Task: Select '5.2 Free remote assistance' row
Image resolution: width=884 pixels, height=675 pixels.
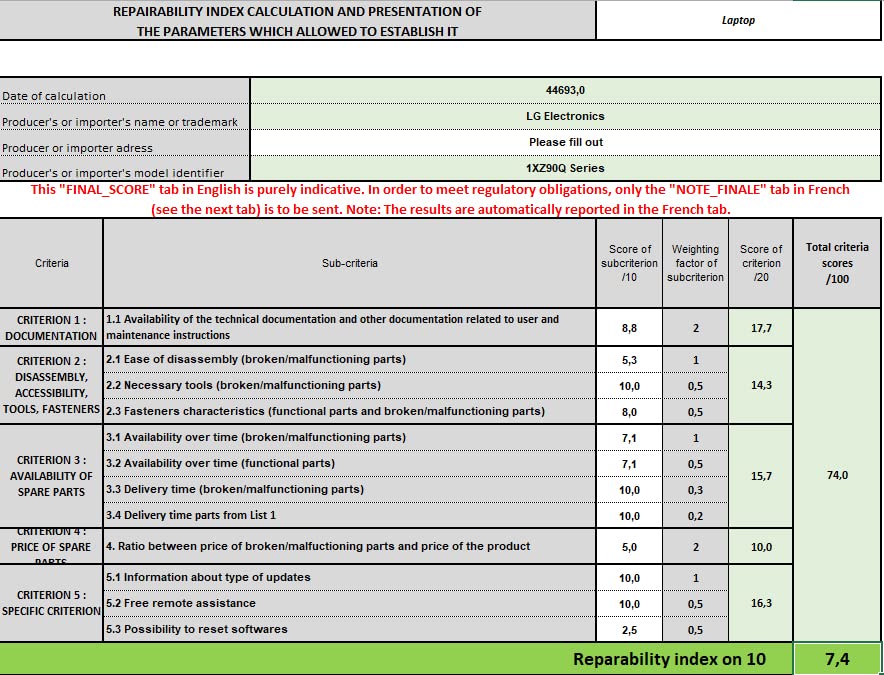Action: pos(181,603)
